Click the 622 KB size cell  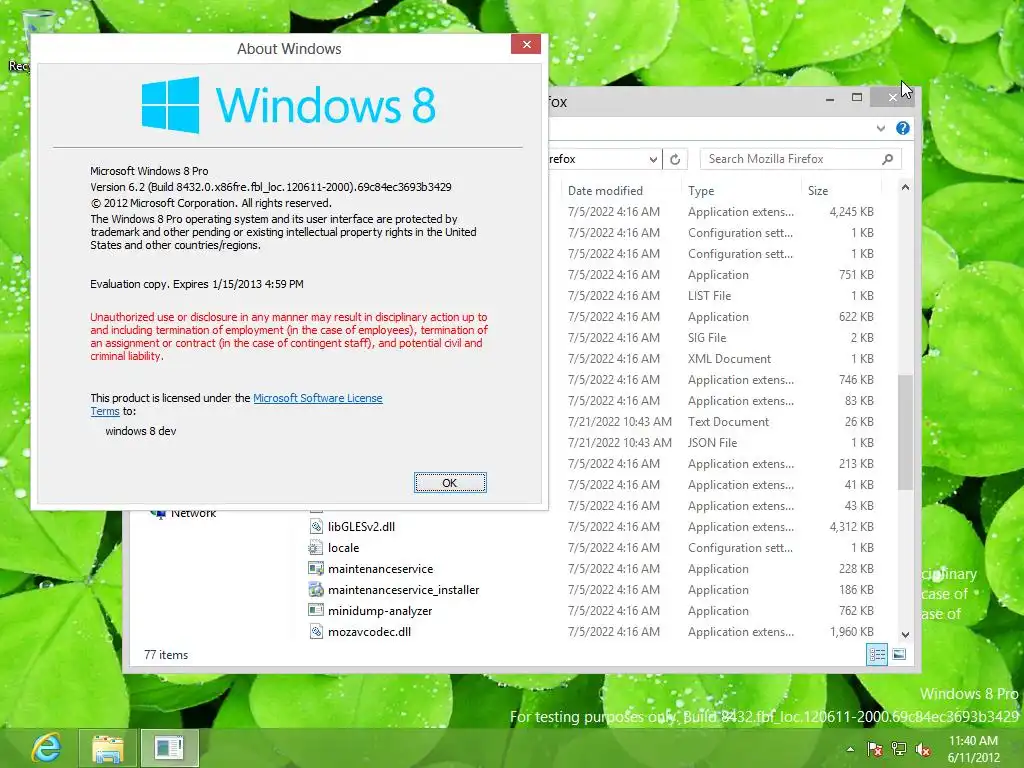click(x=856, y=317)
